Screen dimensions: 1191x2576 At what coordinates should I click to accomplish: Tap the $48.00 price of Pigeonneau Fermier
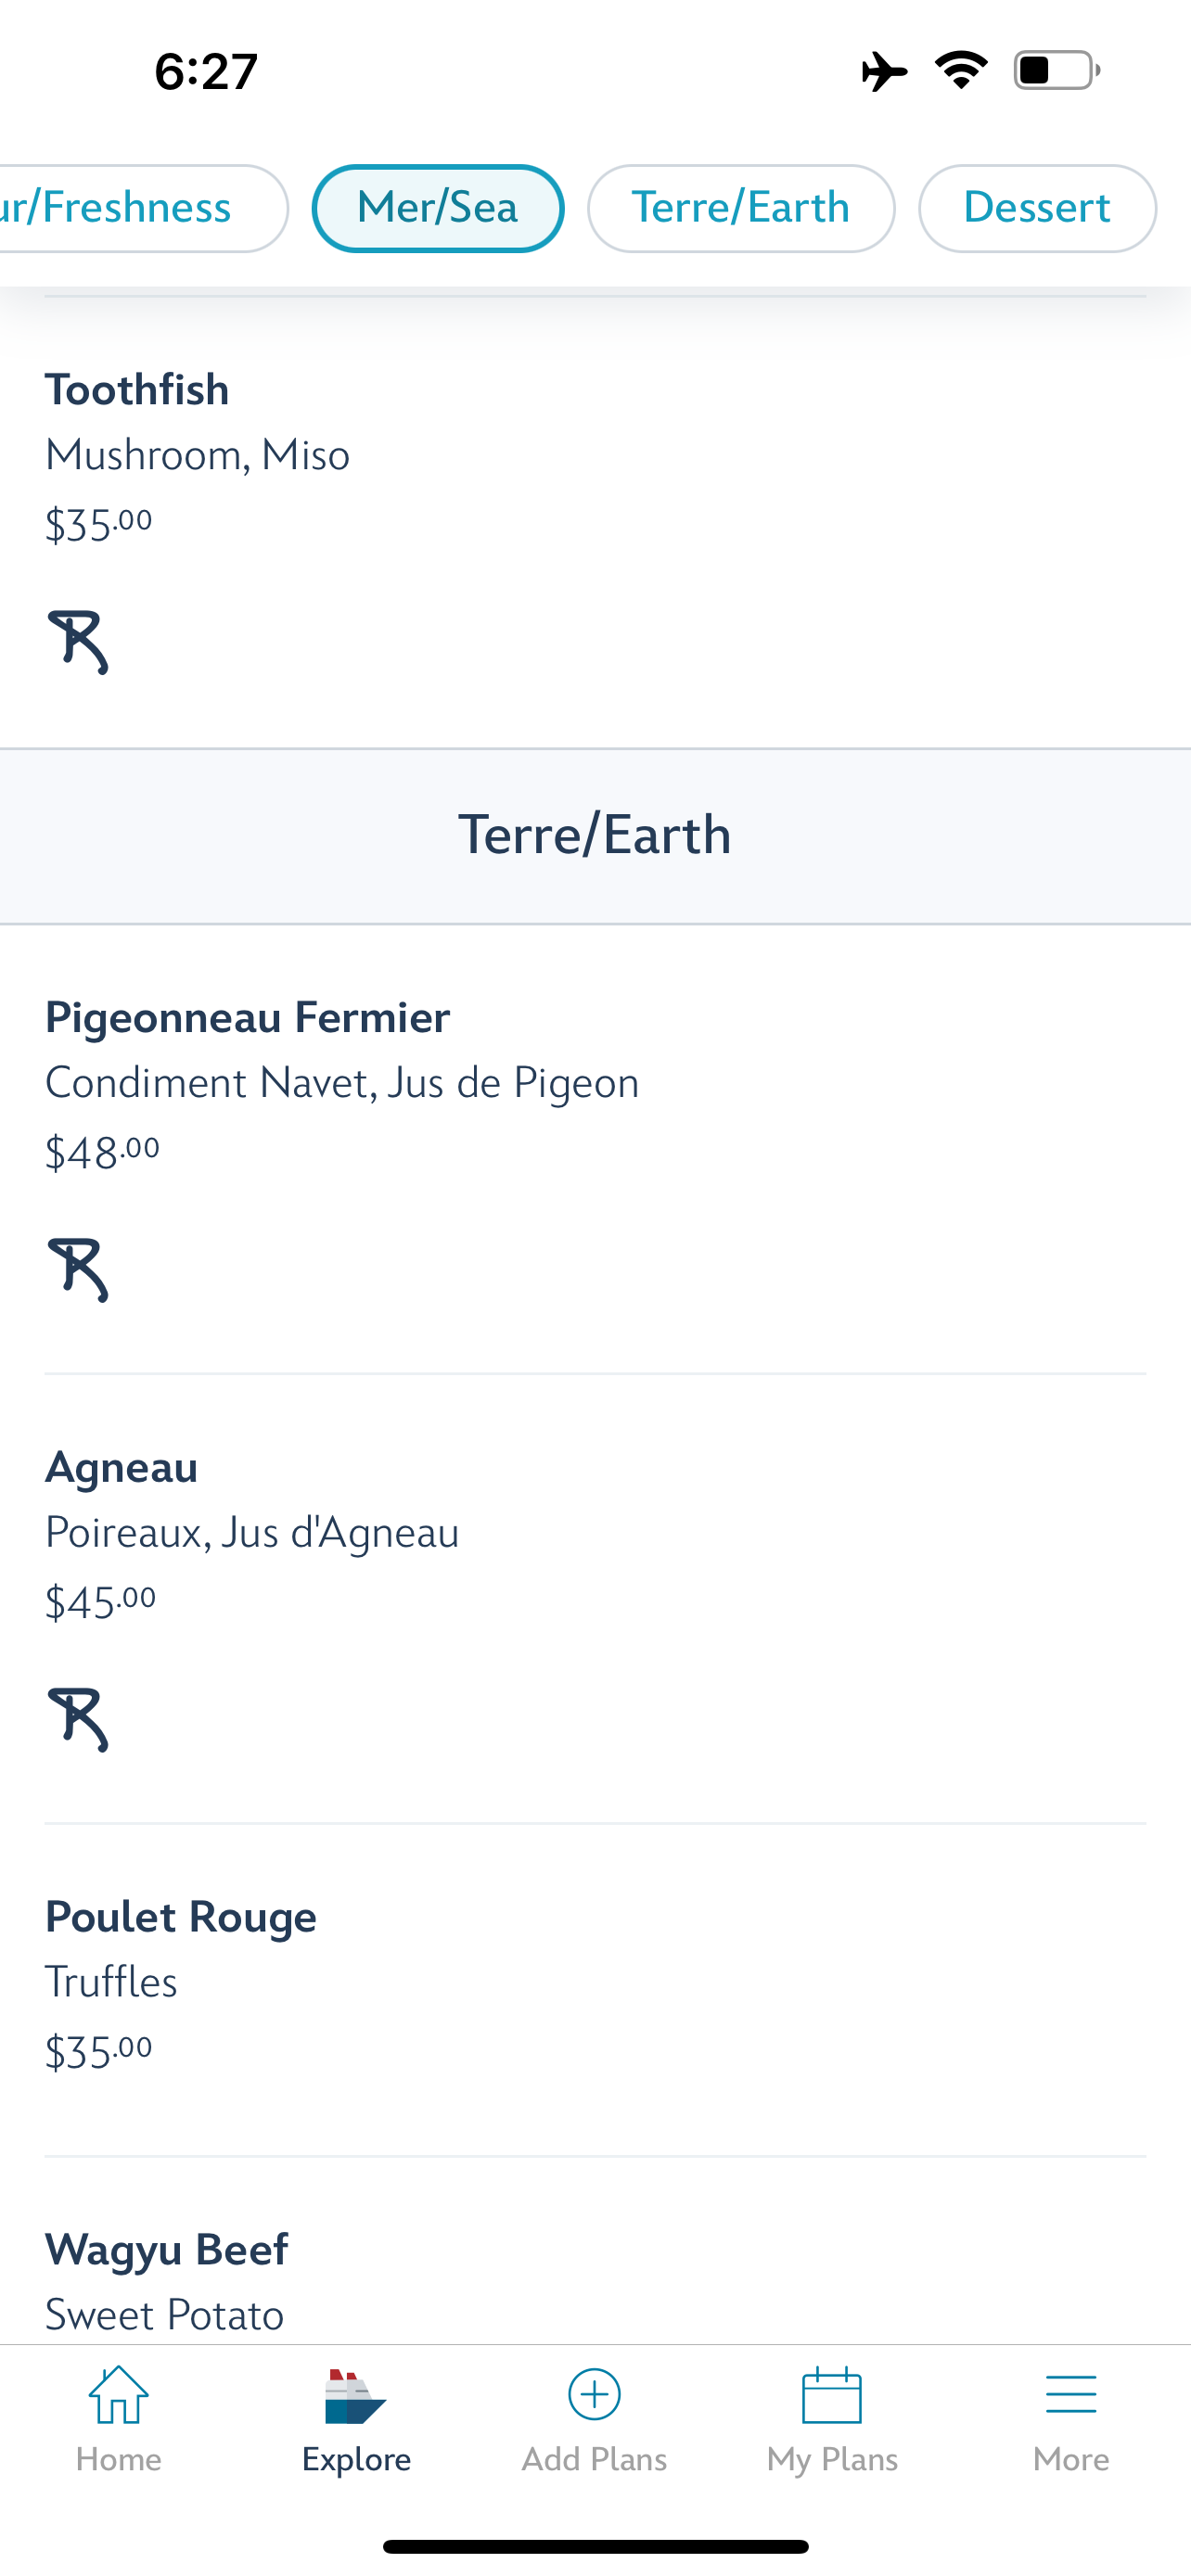point(102,1152)
